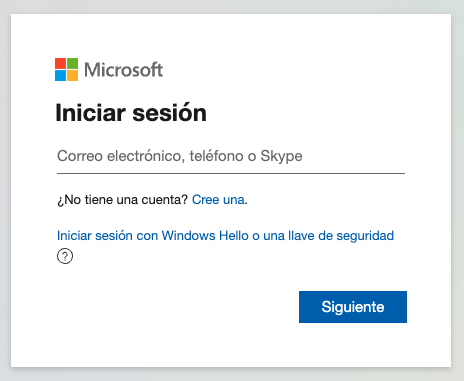This screenshot has width=464, height=381.
Task: Click the red square of Microsoft logo
Action: point(60,63)
